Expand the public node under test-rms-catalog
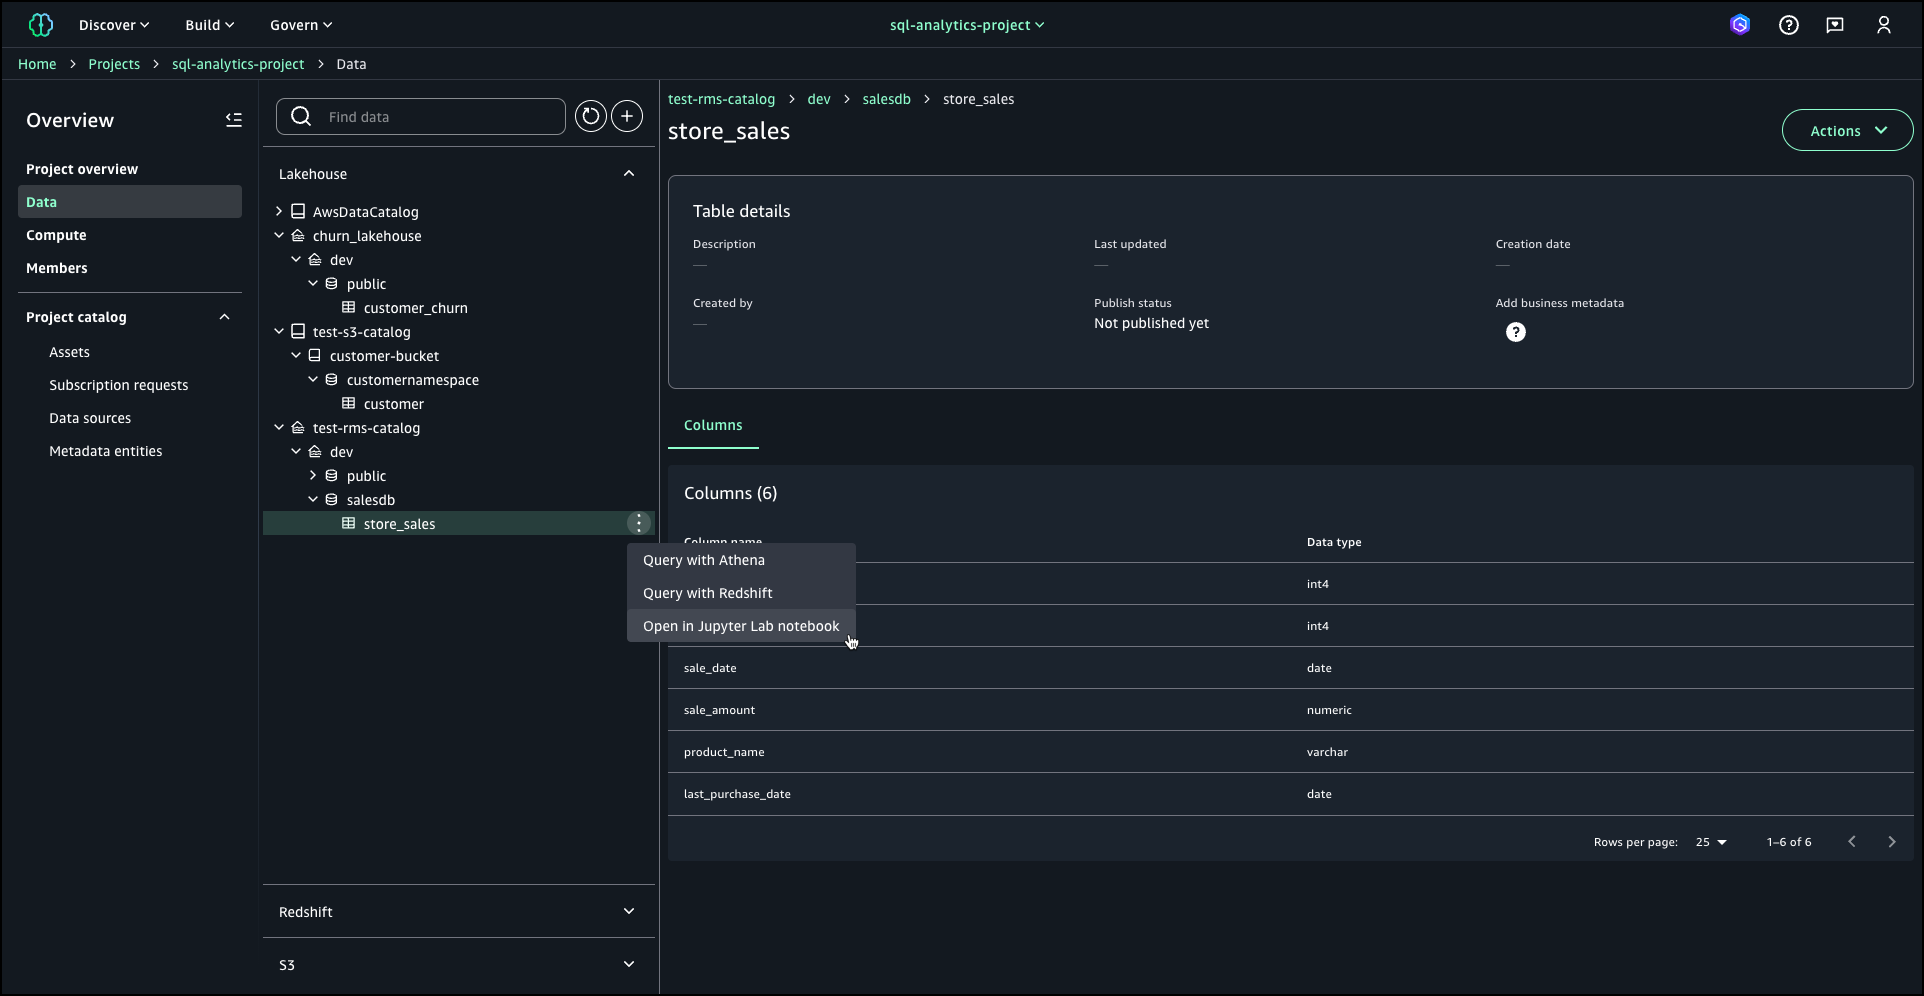 tap(313, 476)
